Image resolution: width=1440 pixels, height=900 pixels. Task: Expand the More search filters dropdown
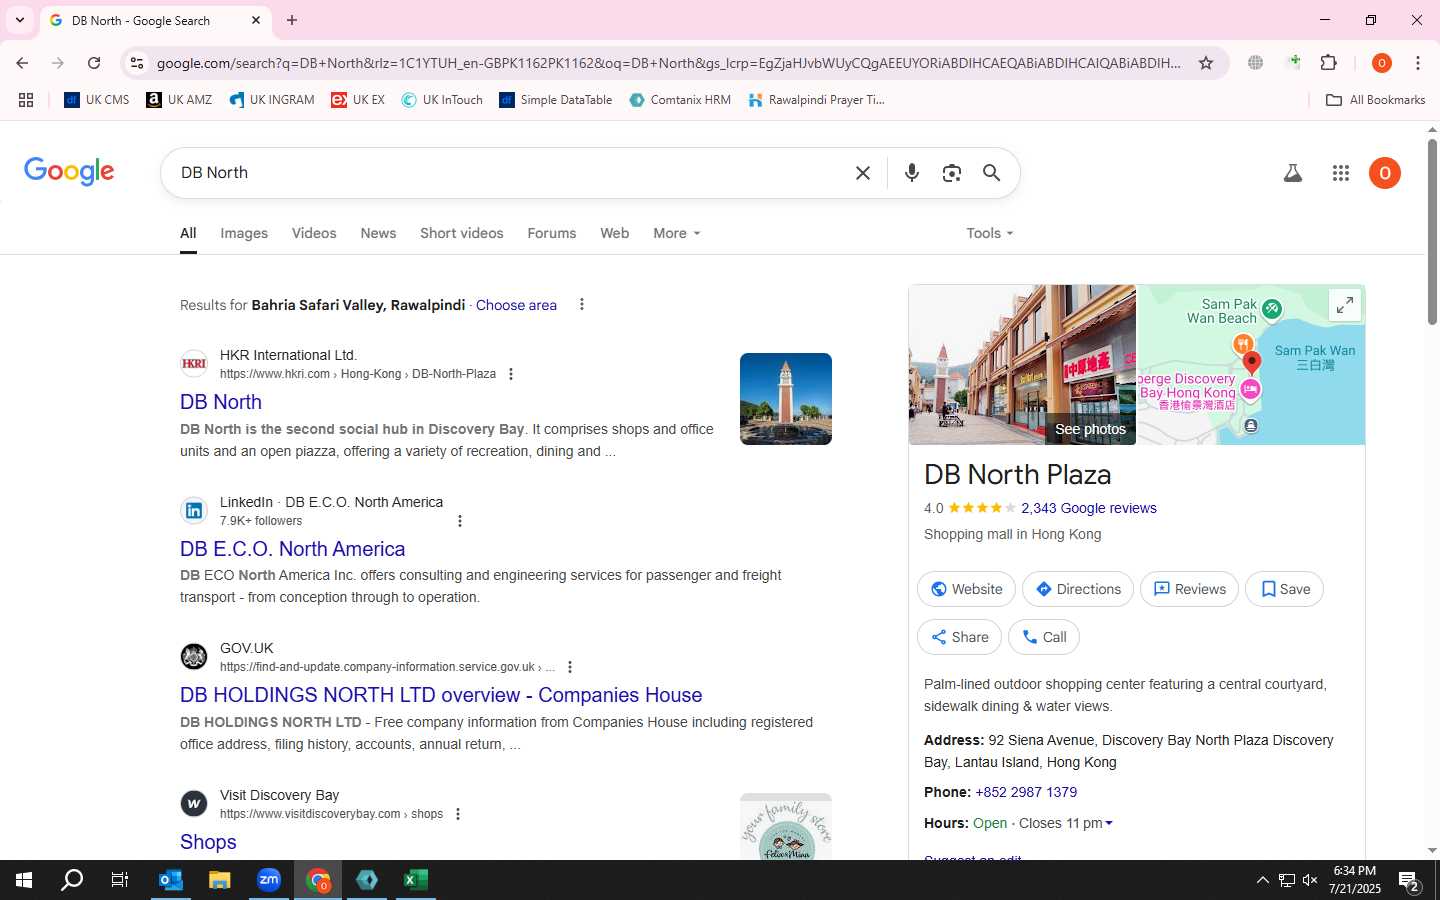coord(677,233)
